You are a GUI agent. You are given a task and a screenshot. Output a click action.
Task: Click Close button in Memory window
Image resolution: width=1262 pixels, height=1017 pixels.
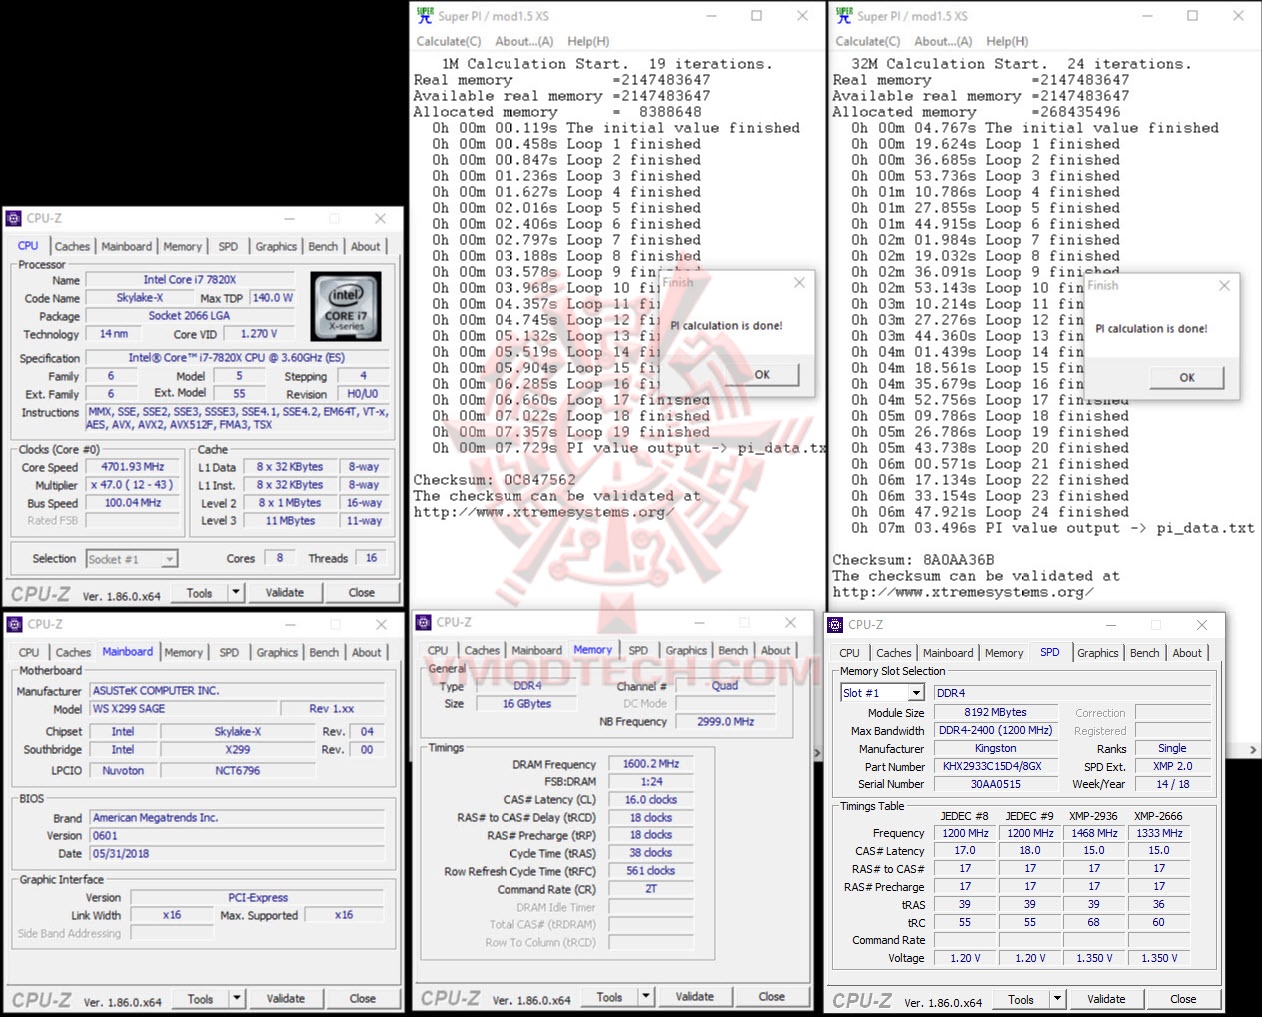pos(772,996)
